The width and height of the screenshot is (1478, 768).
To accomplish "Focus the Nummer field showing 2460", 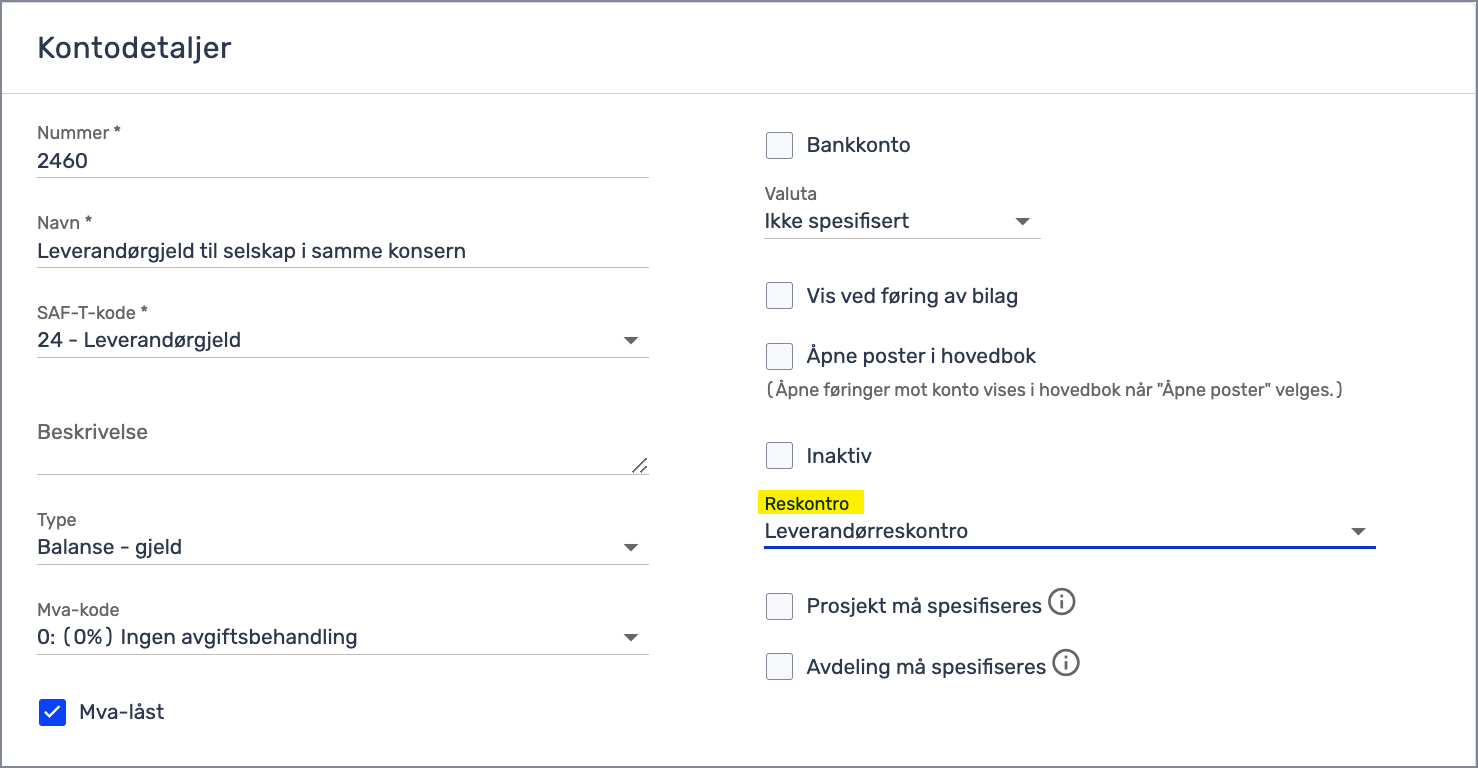I will 343,161.
